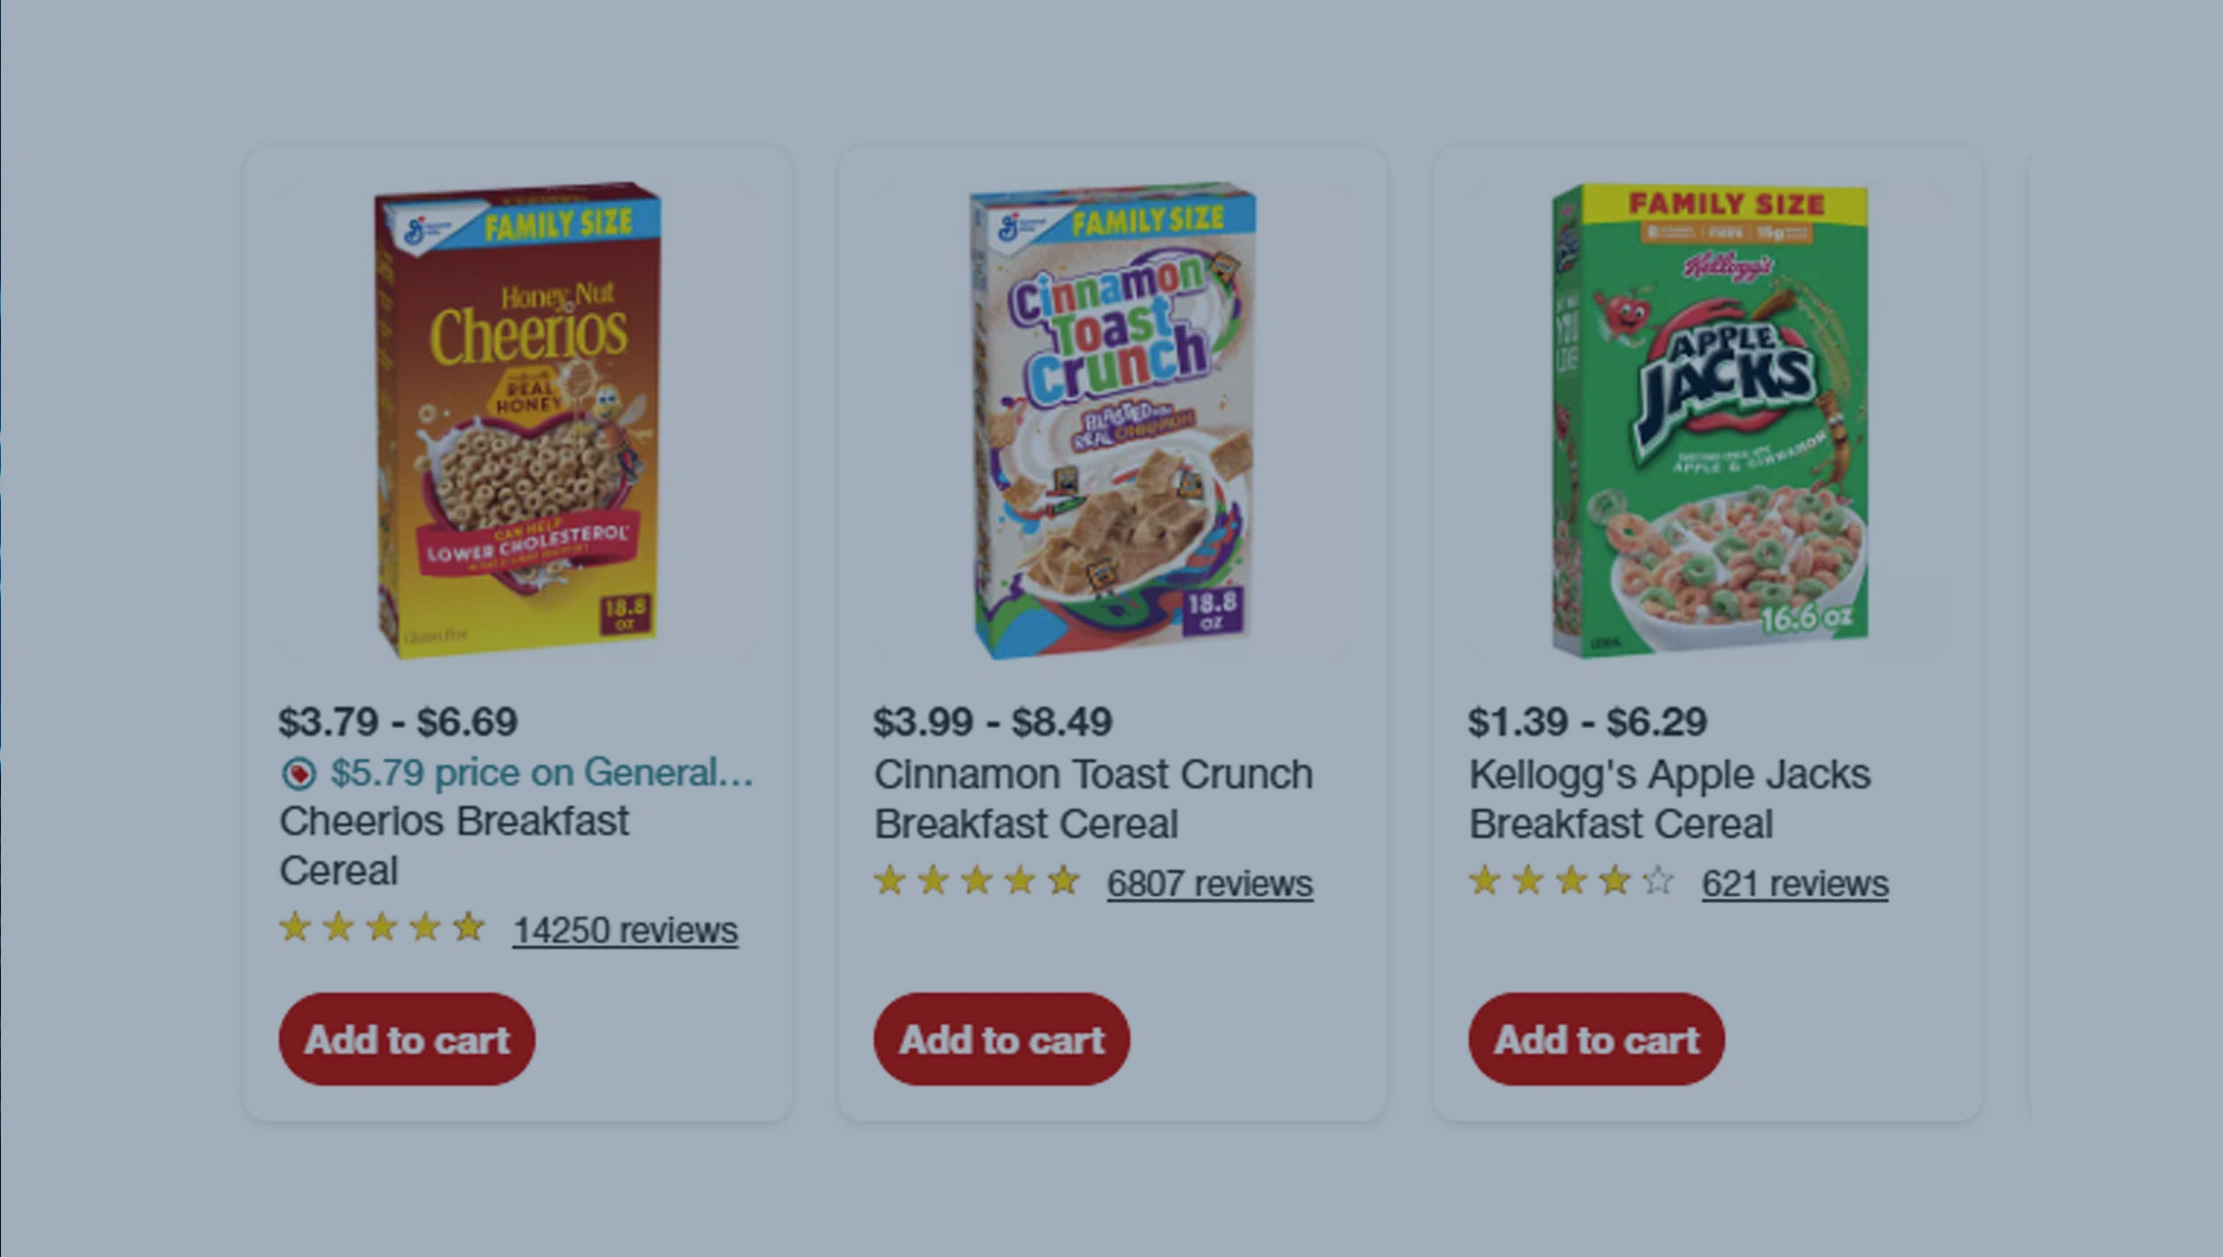Add Cinnamon Toast Crunch to cart
The height and width of the screenshot is (1257, 2223).
point(1001,1040)
